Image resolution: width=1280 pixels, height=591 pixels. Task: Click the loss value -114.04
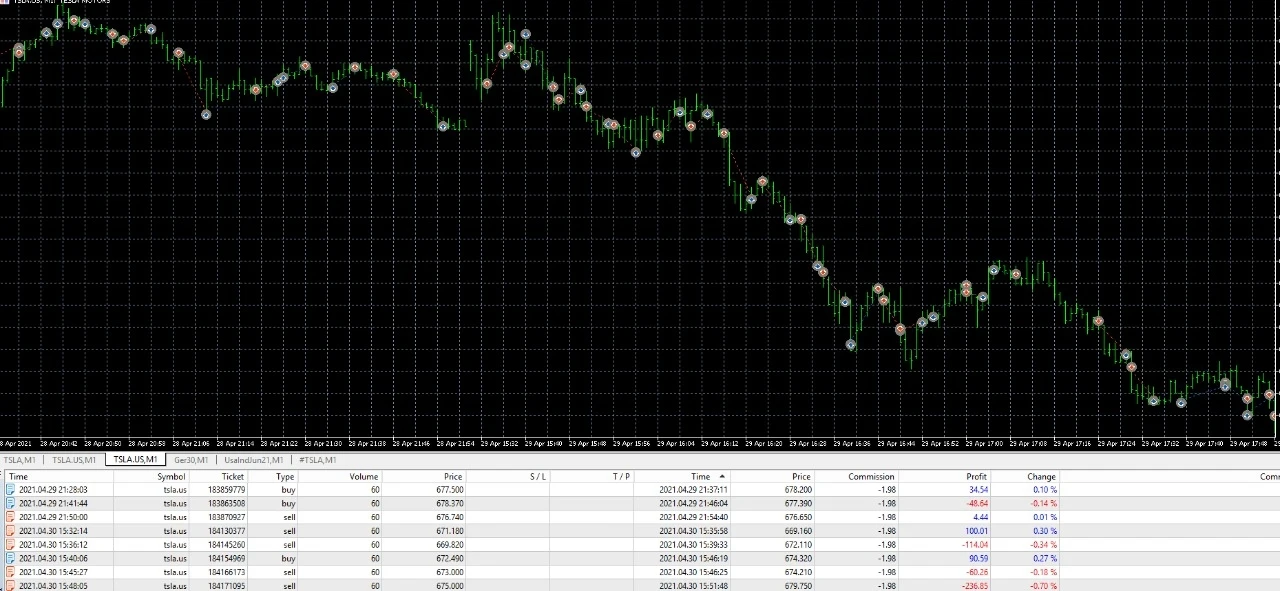(x=974, y=545)
